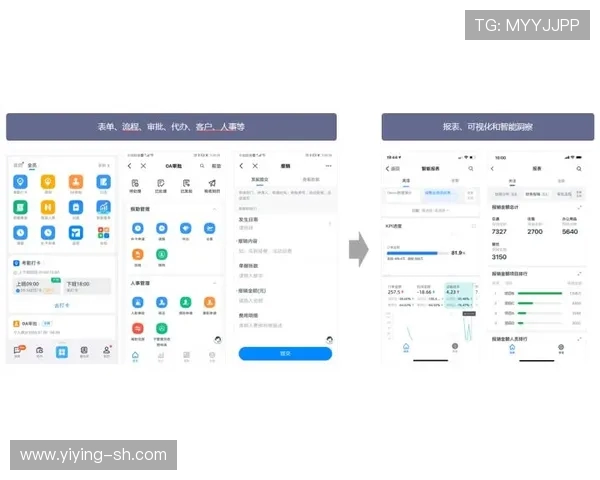Click the 单据张数 input field

coord(285,271)
